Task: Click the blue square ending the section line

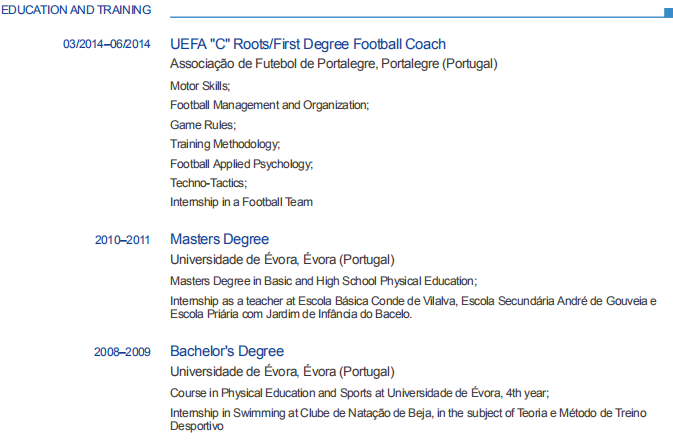Action: (x=667, y=12)
